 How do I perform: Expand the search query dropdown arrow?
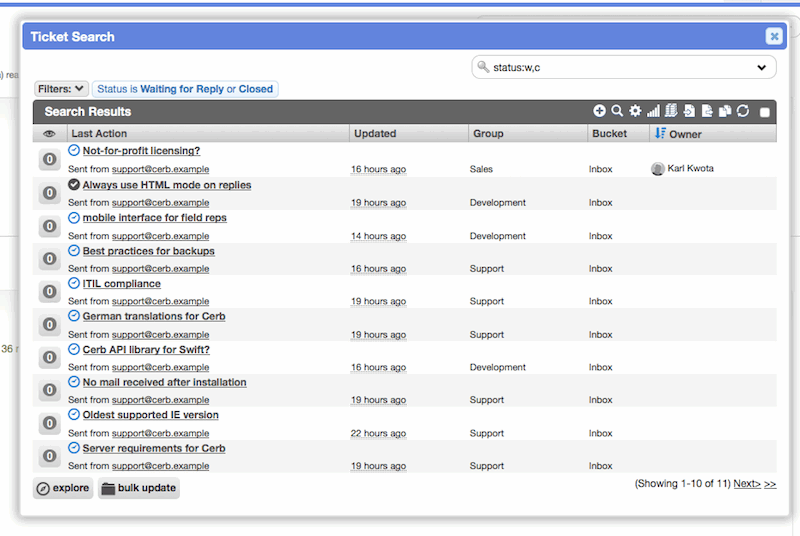762,67
